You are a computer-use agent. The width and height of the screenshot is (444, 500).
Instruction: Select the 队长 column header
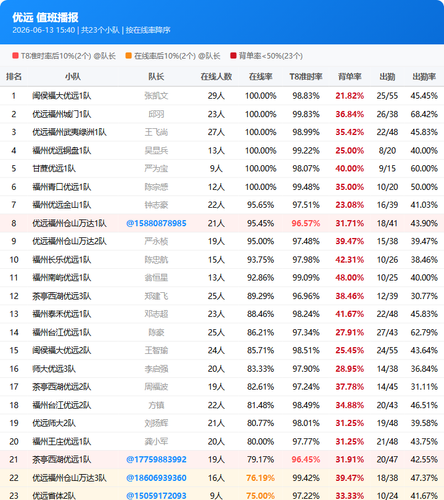coord(156,77)
